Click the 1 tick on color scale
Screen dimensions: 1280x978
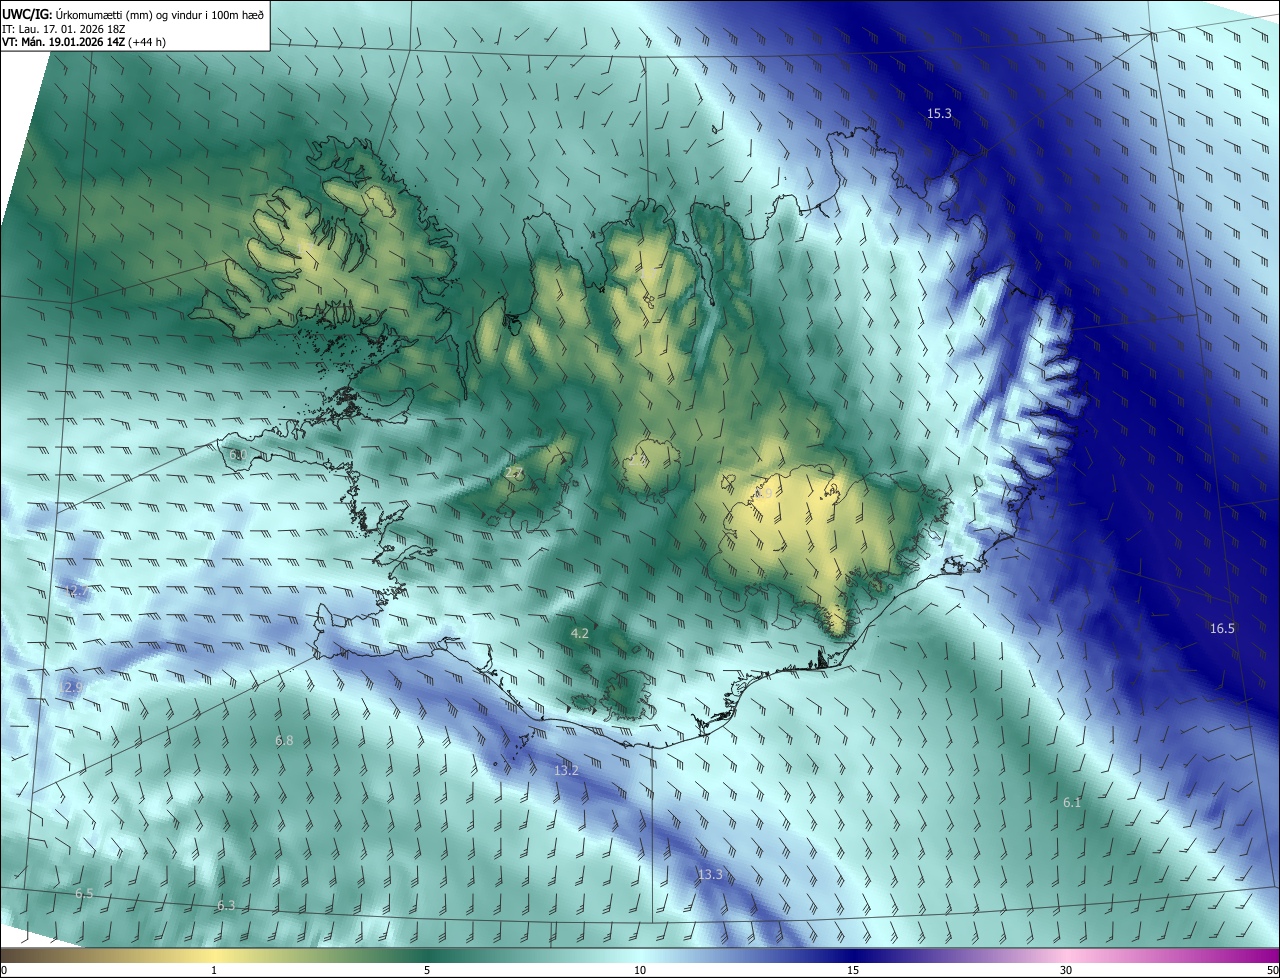214,970
